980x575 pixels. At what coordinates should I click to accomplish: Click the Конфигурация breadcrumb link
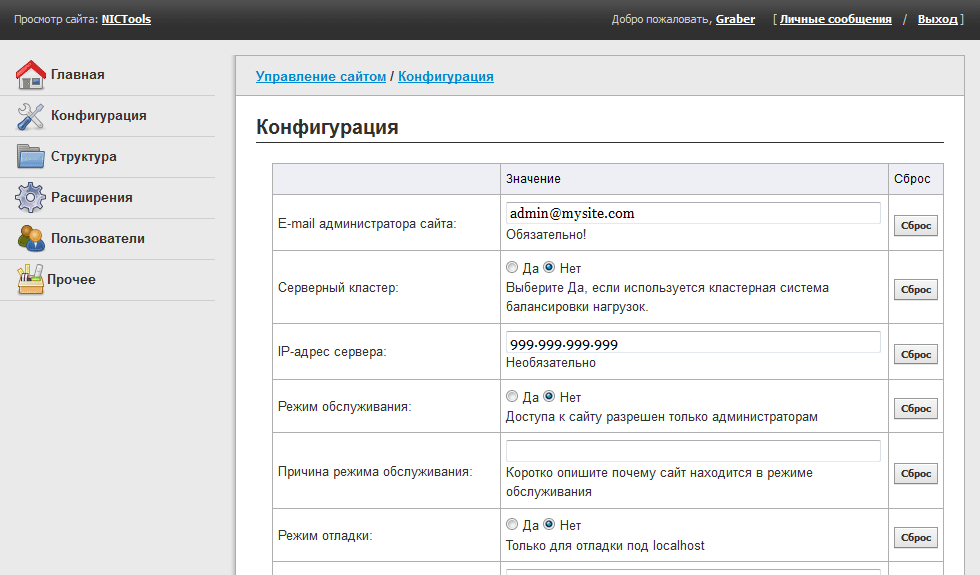(446, 76)
